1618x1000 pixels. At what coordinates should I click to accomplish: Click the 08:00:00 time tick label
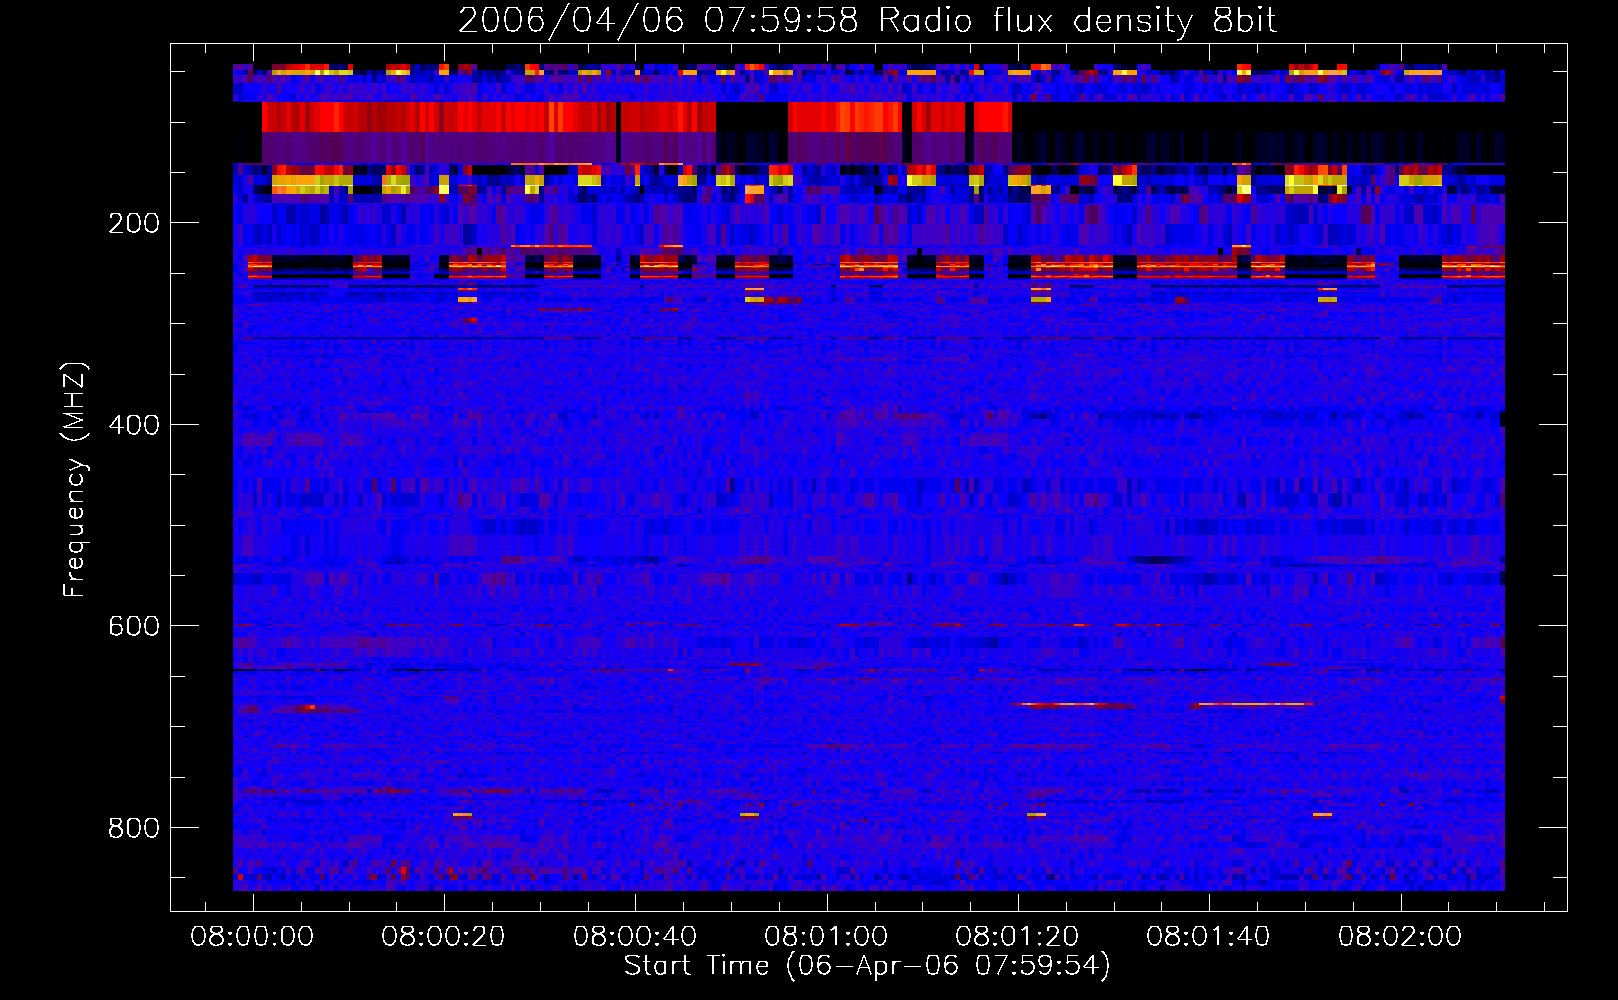[252, 937]
